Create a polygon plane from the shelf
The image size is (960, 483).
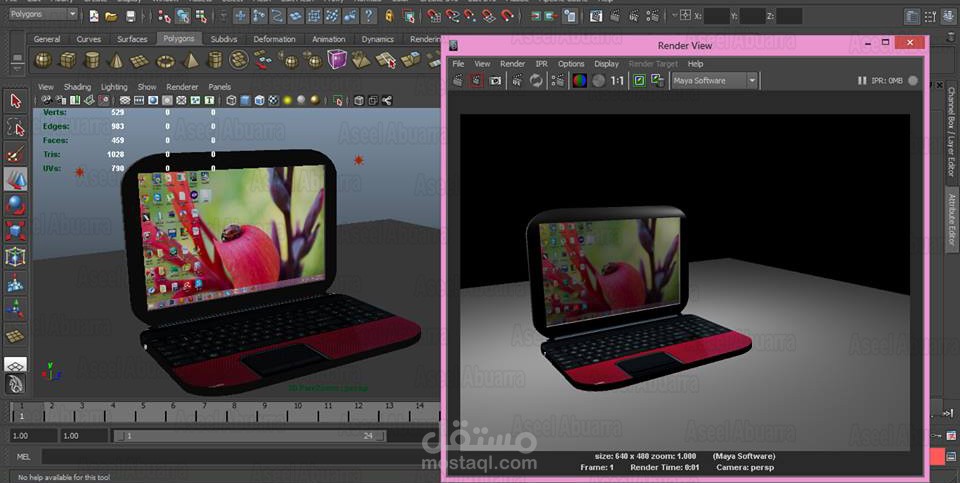pos(140,61)
